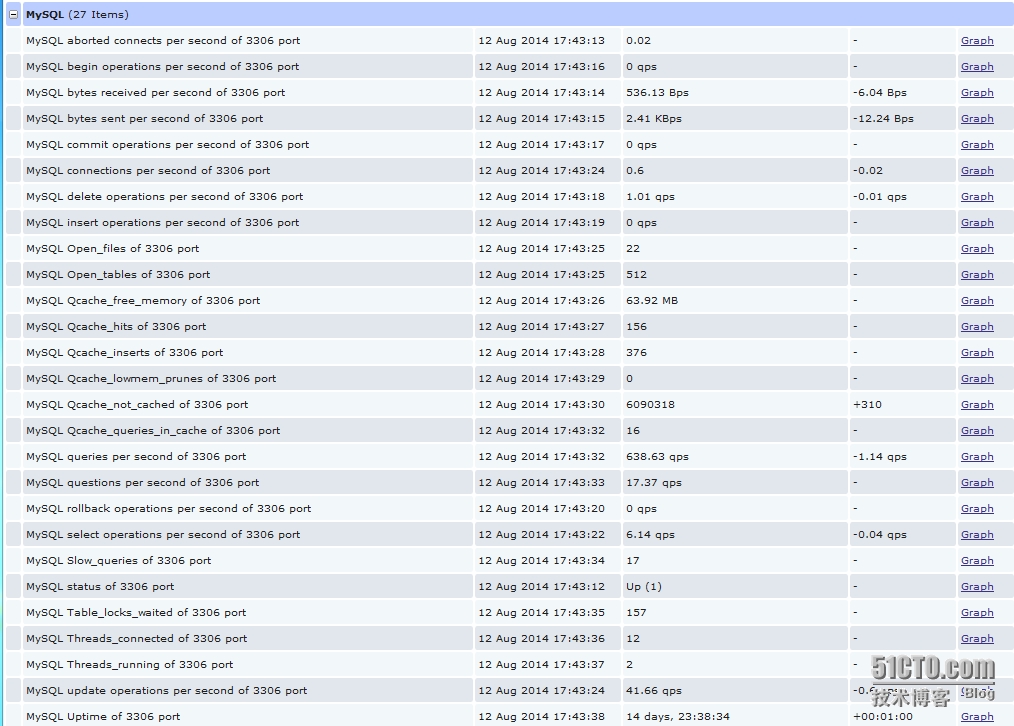Click the change value '-12.24 Bps'
The width and height of the screenshot is (1014, 726).
[x=883, y=118]
